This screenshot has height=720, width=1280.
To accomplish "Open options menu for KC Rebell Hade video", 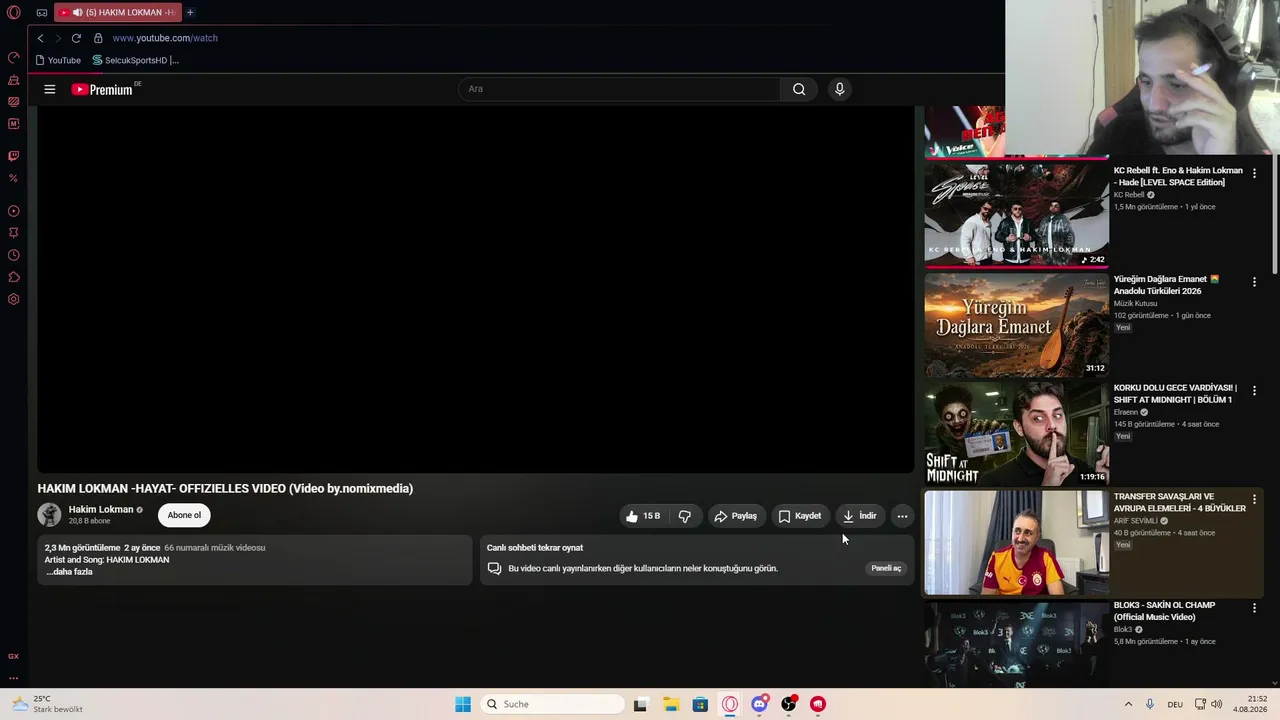I will click(1254, 174).
